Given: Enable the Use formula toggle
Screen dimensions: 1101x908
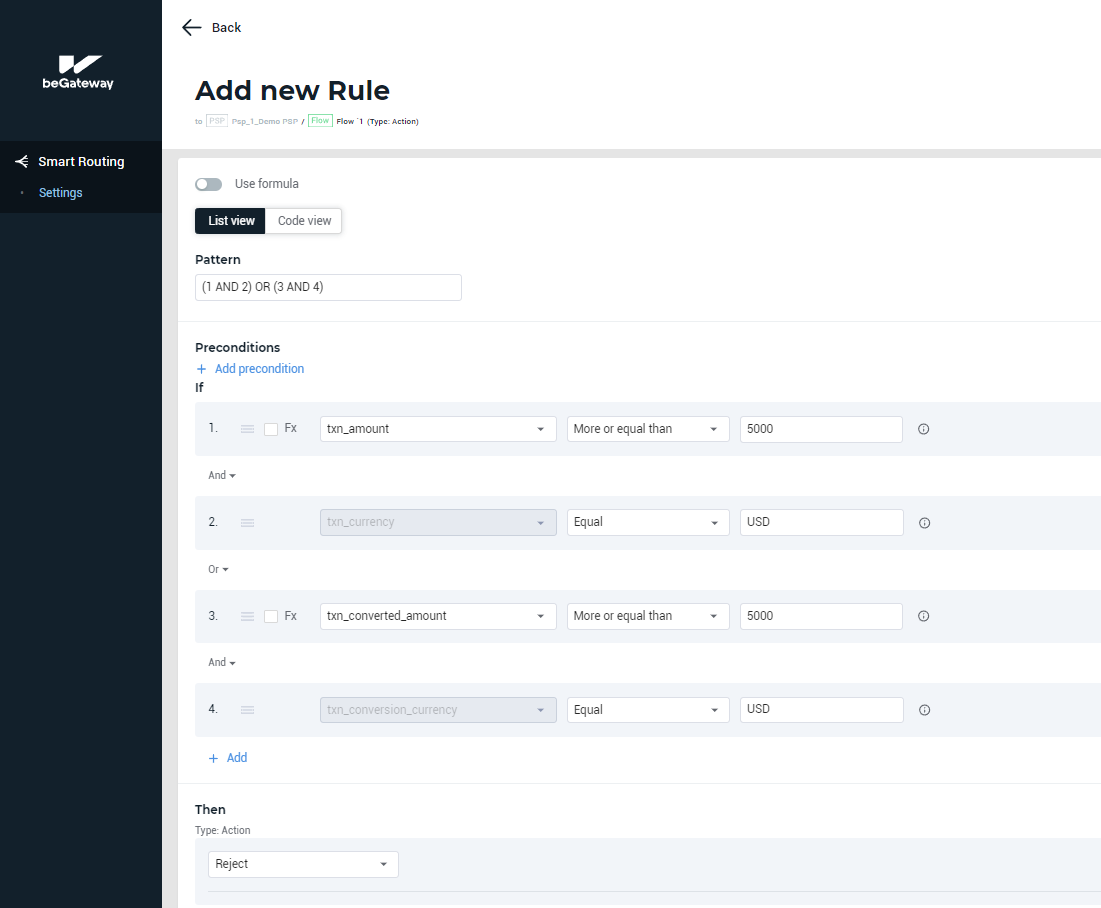Looking at the screenshot, I should pyautogui.click(x=208, y=184).
